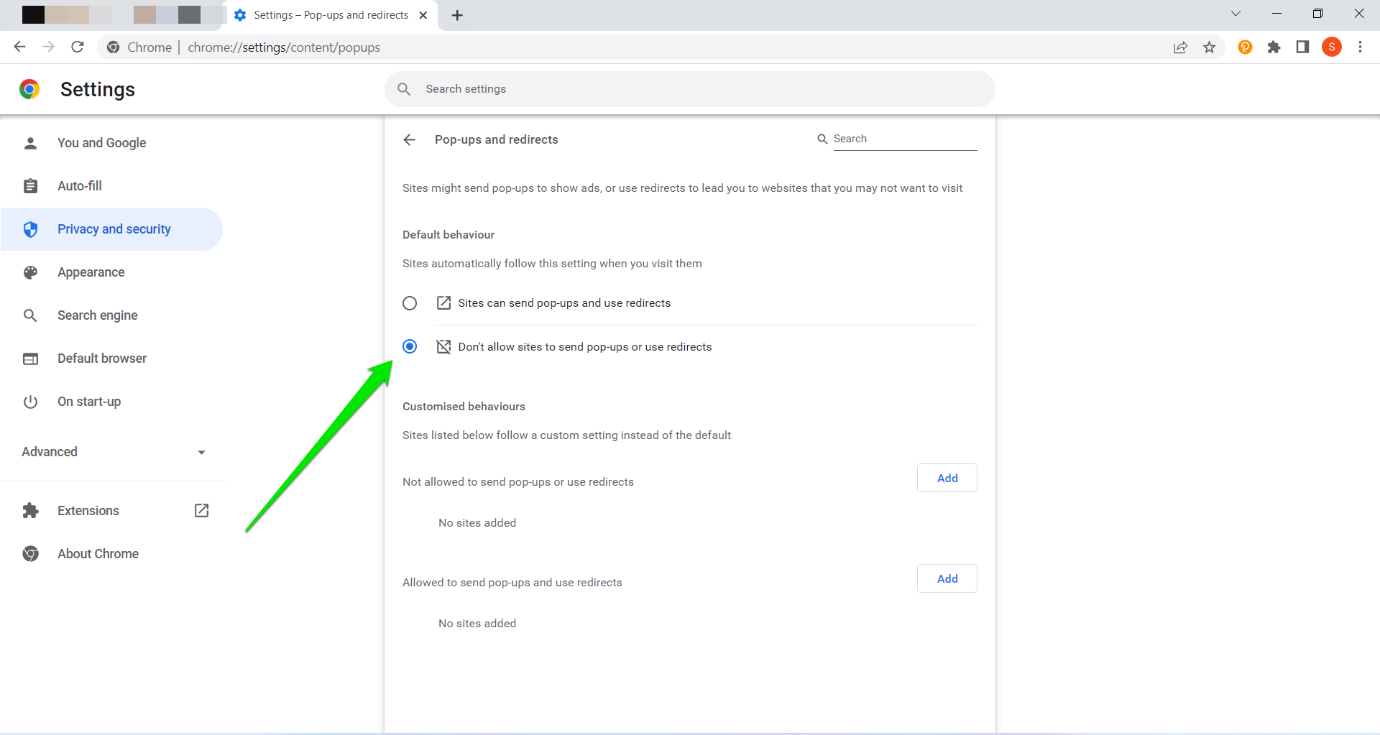Image resolution: width=1380 pixels, height=735 pixels.
Task: Go back to the previous page
Action: point(19,47)
